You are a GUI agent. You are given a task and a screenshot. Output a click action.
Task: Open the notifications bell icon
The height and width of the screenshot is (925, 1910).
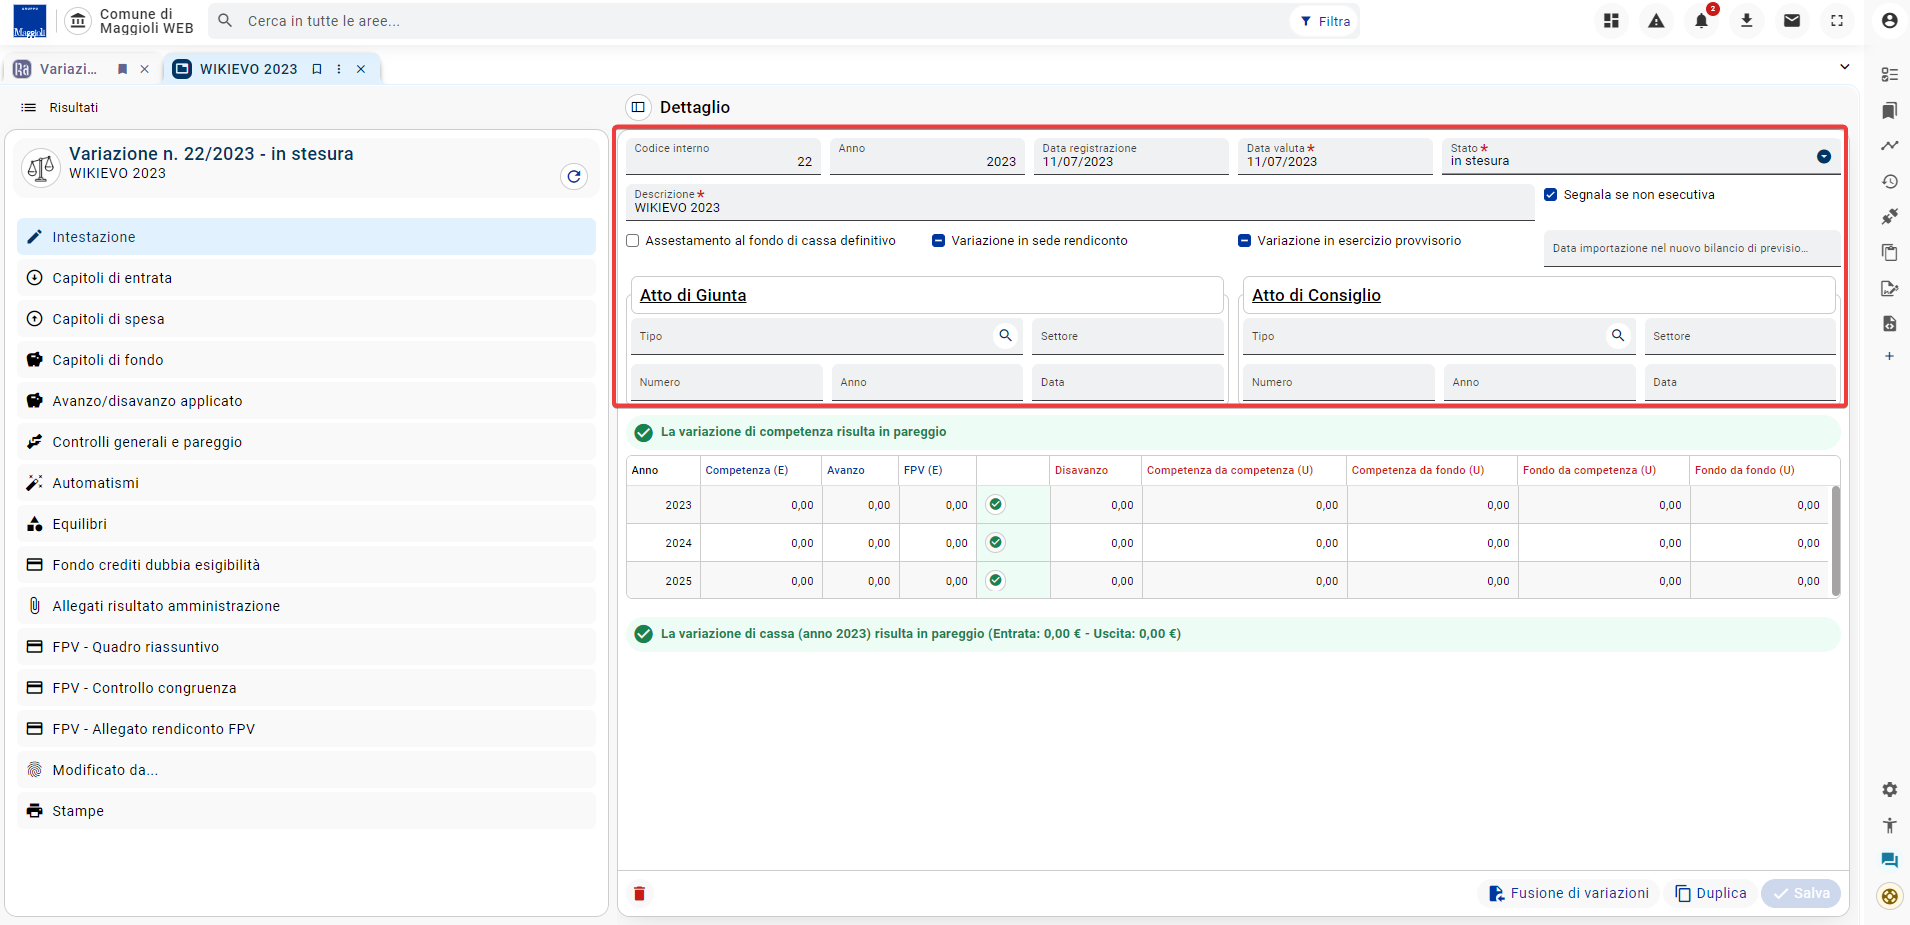pos(1702,21)
